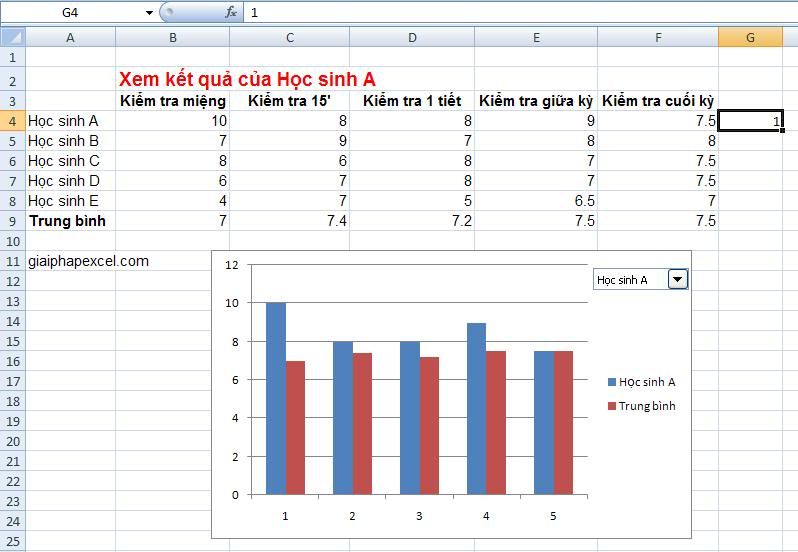Open the Name Box dropdown arrow
Viewport: 798px width, 552px height.
149,13
